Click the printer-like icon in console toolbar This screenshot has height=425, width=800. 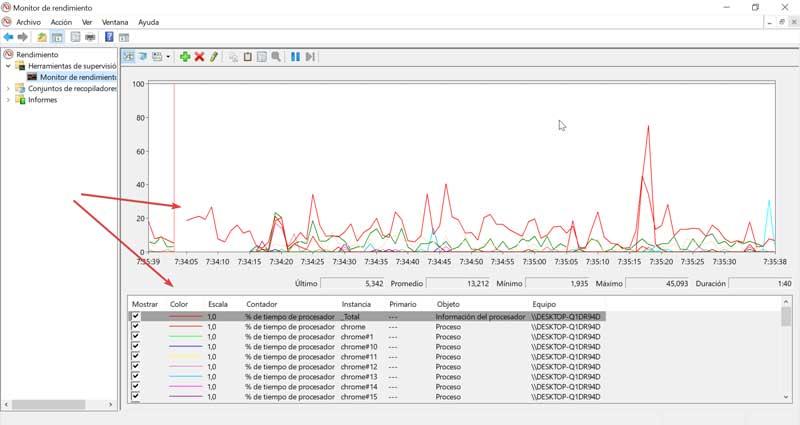[90, 37]
